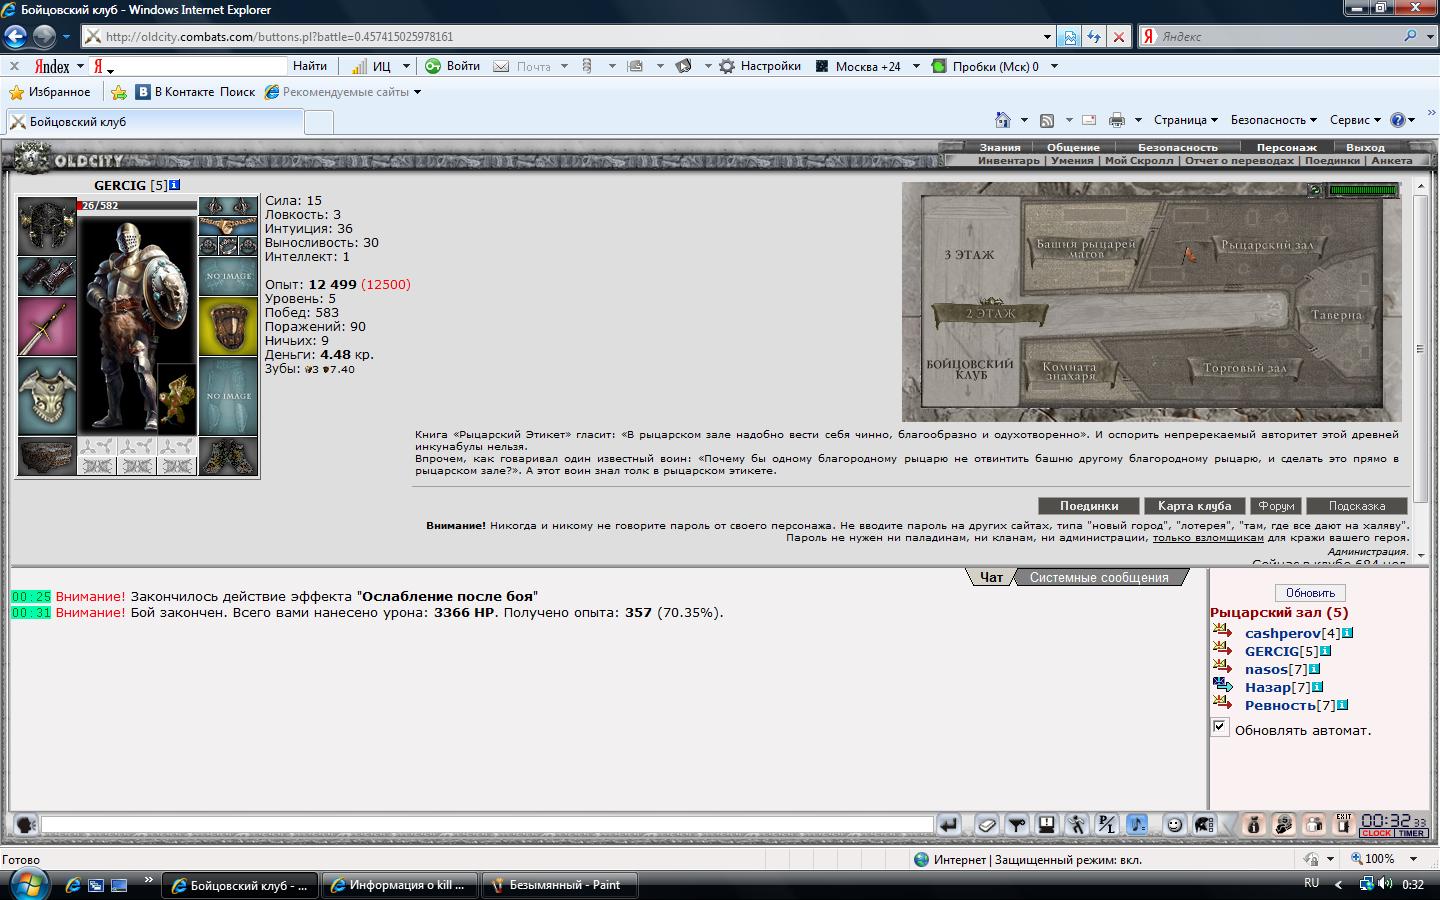Toggle the P/L transliteration icon
1440x900 pixels.
click(x=1107, y=825)
